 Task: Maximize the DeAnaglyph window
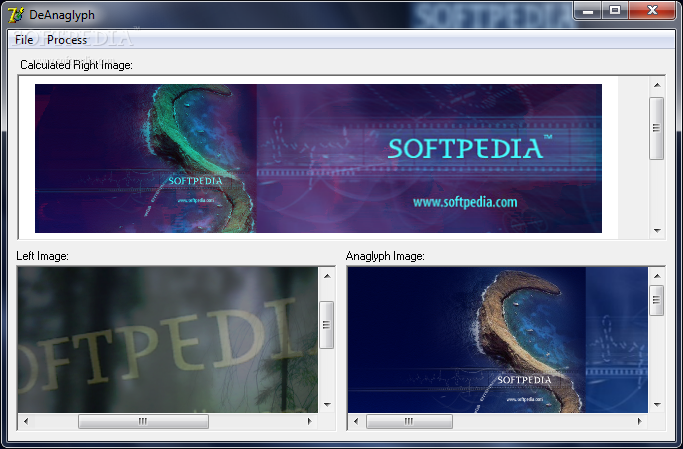[x=615, y=11]
